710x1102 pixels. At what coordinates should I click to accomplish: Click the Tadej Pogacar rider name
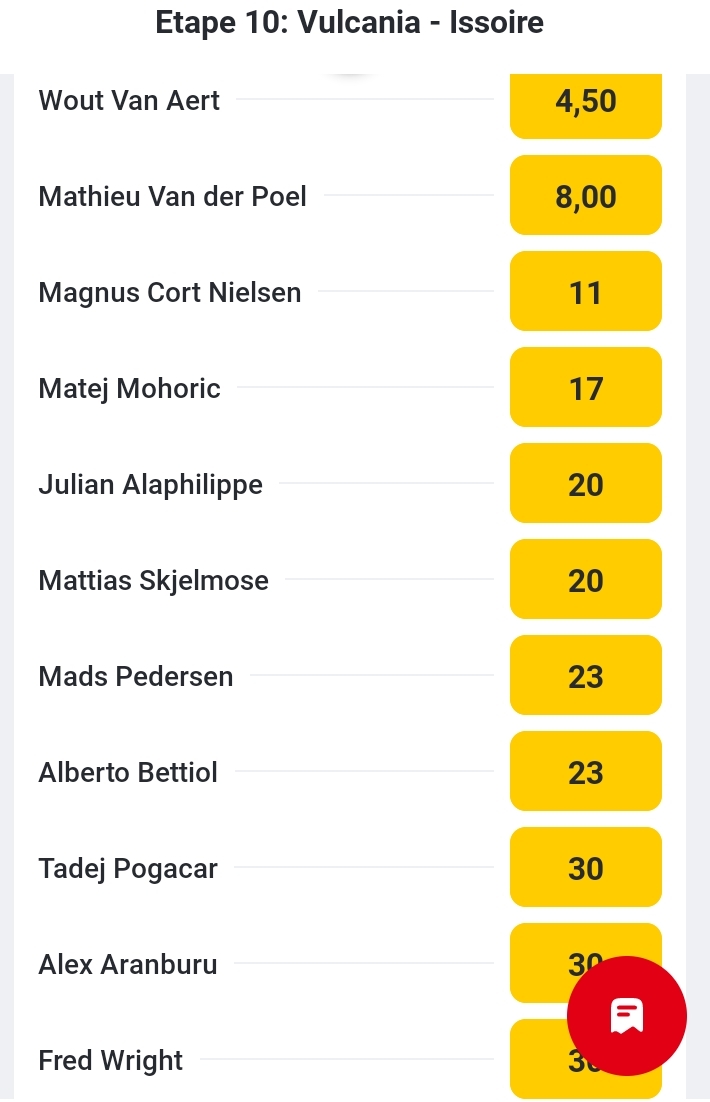click(x=127, y=869)
